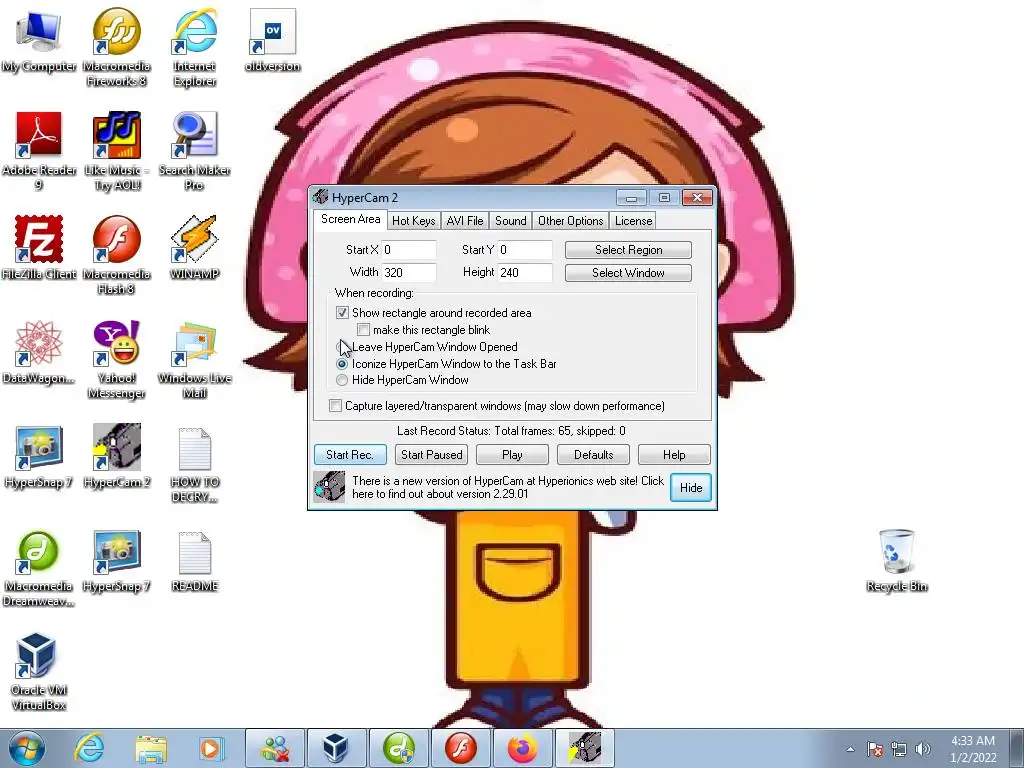
Task: Click the Select Window button
Action: (628, 273)
